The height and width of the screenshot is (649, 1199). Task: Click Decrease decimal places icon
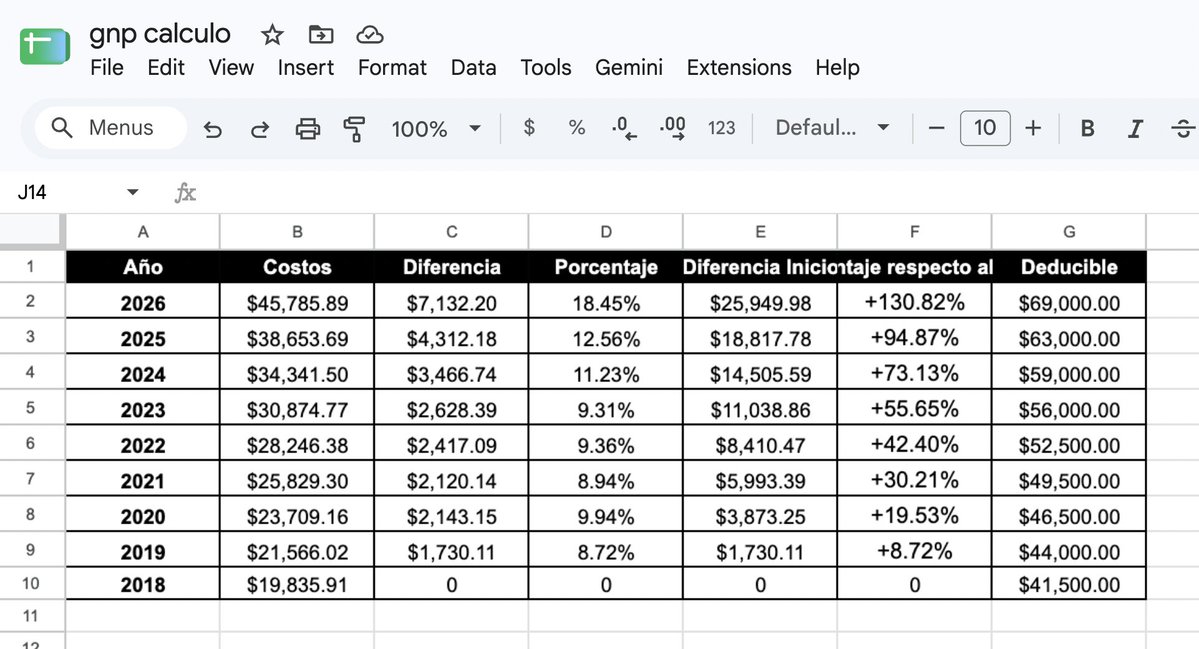pos(624,128)
